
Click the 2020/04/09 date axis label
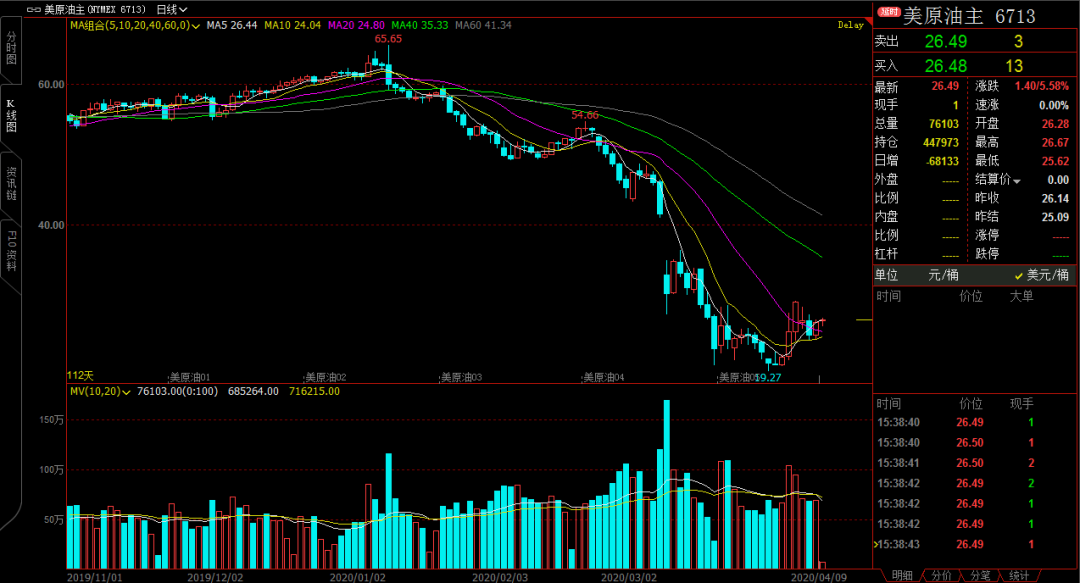819,577
